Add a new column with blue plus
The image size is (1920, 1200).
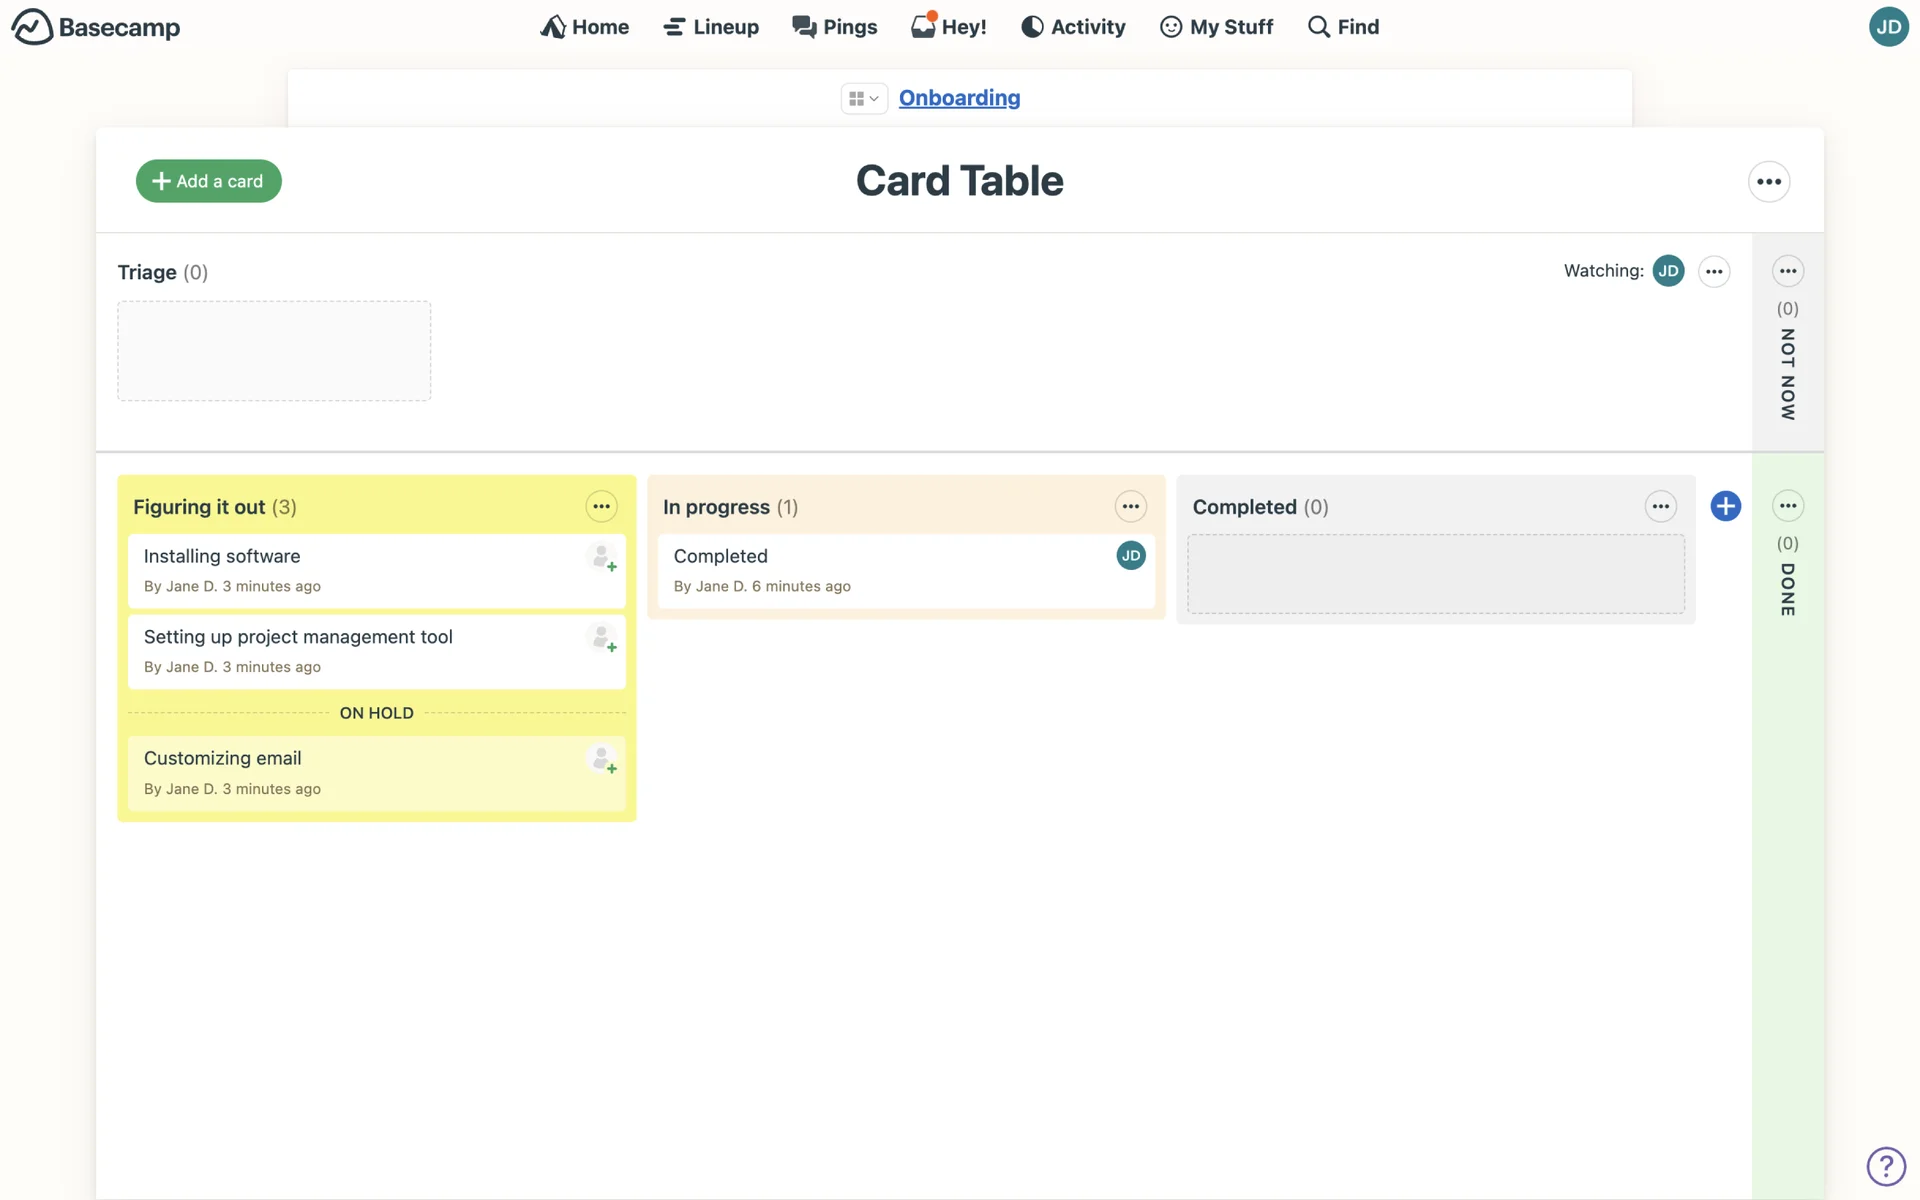(1725, 506)
